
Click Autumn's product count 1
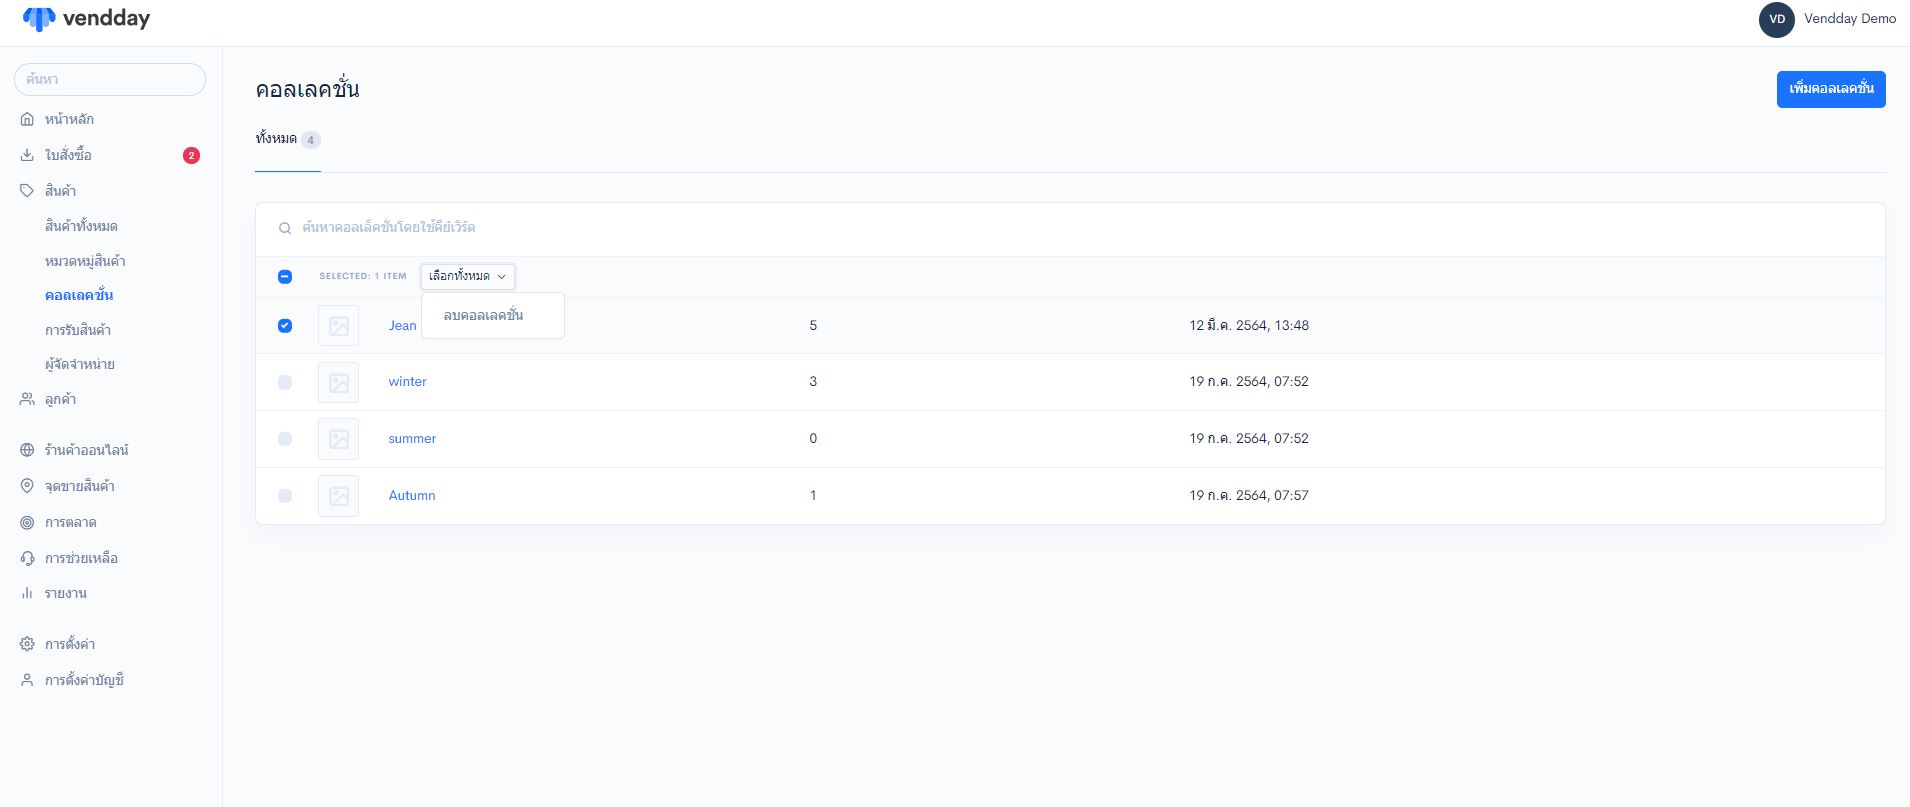(813, 496)
